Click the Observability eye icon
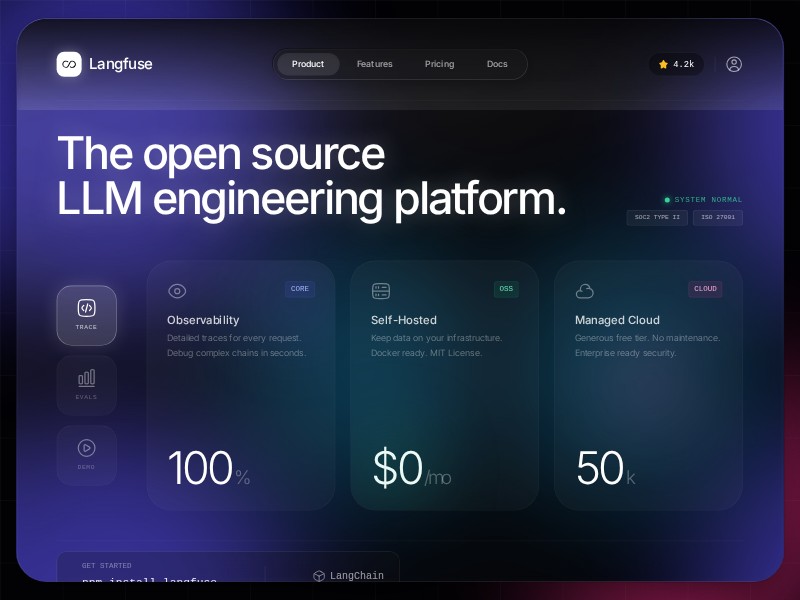The image size is (800, 600). coord(178,291)
